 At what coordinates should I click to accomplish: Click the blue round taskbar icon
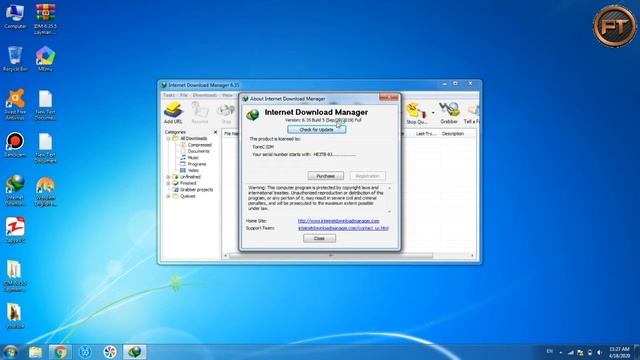coord(85,352)
